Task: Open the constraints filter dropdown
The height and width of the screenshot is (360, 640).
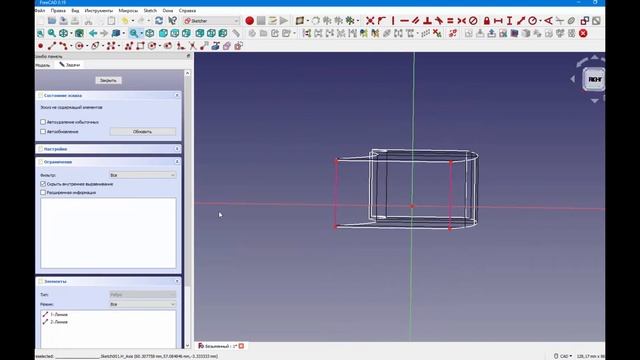Action: coord(142,175)
